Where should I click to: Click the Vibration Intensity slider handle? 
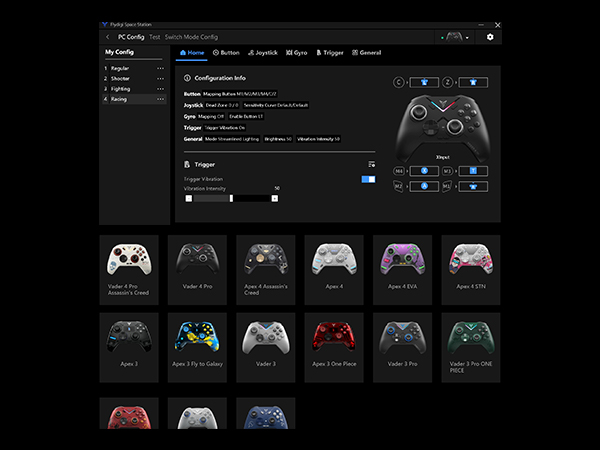[x=231, y=198]
